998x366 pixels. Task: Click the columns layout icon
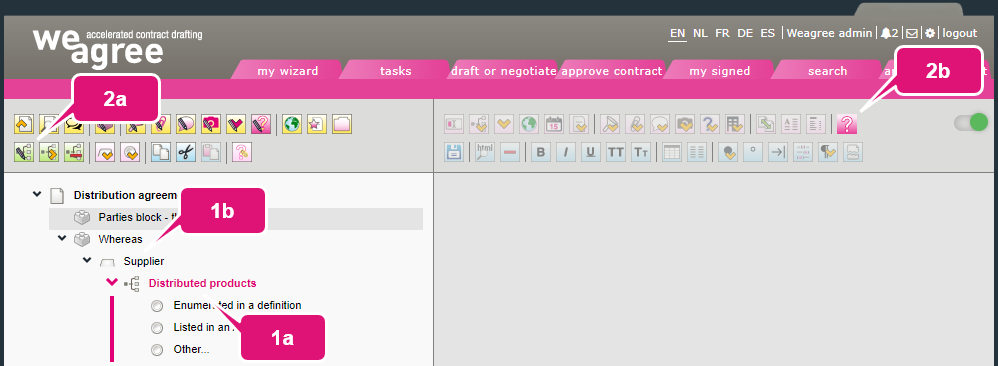click(x=697, y=152)
